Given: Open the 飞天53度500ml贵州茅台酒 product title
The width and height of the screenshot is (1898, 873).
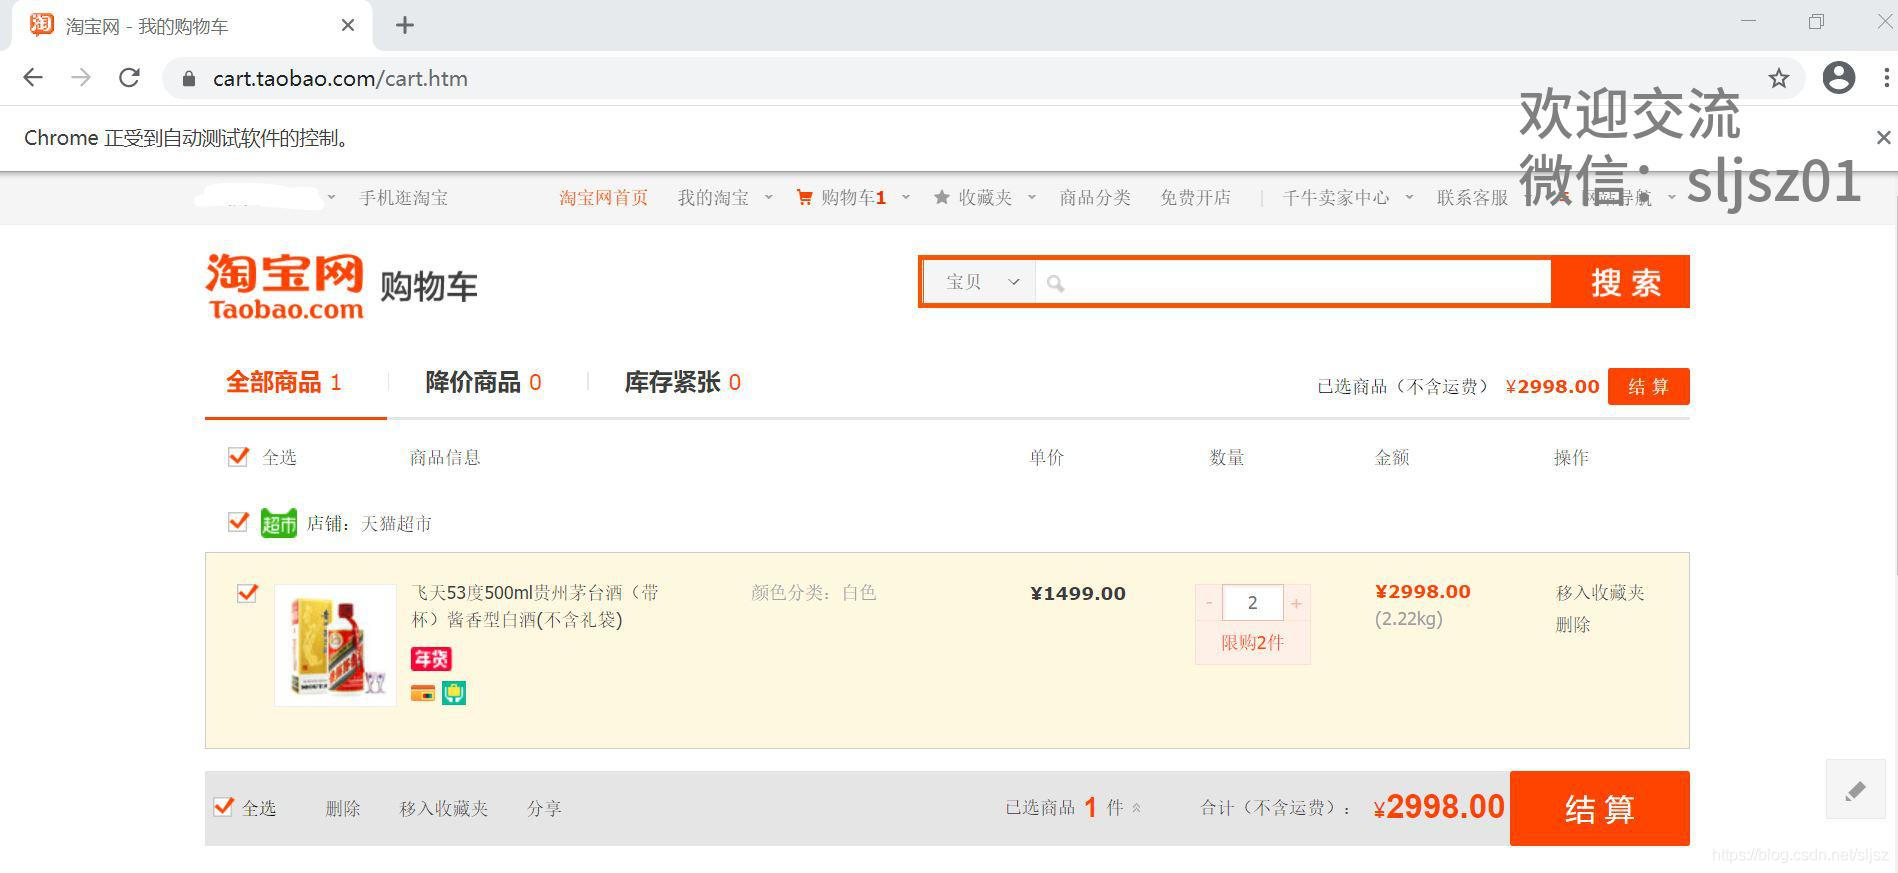Looking at the screenshot, I should coord(535,606).
